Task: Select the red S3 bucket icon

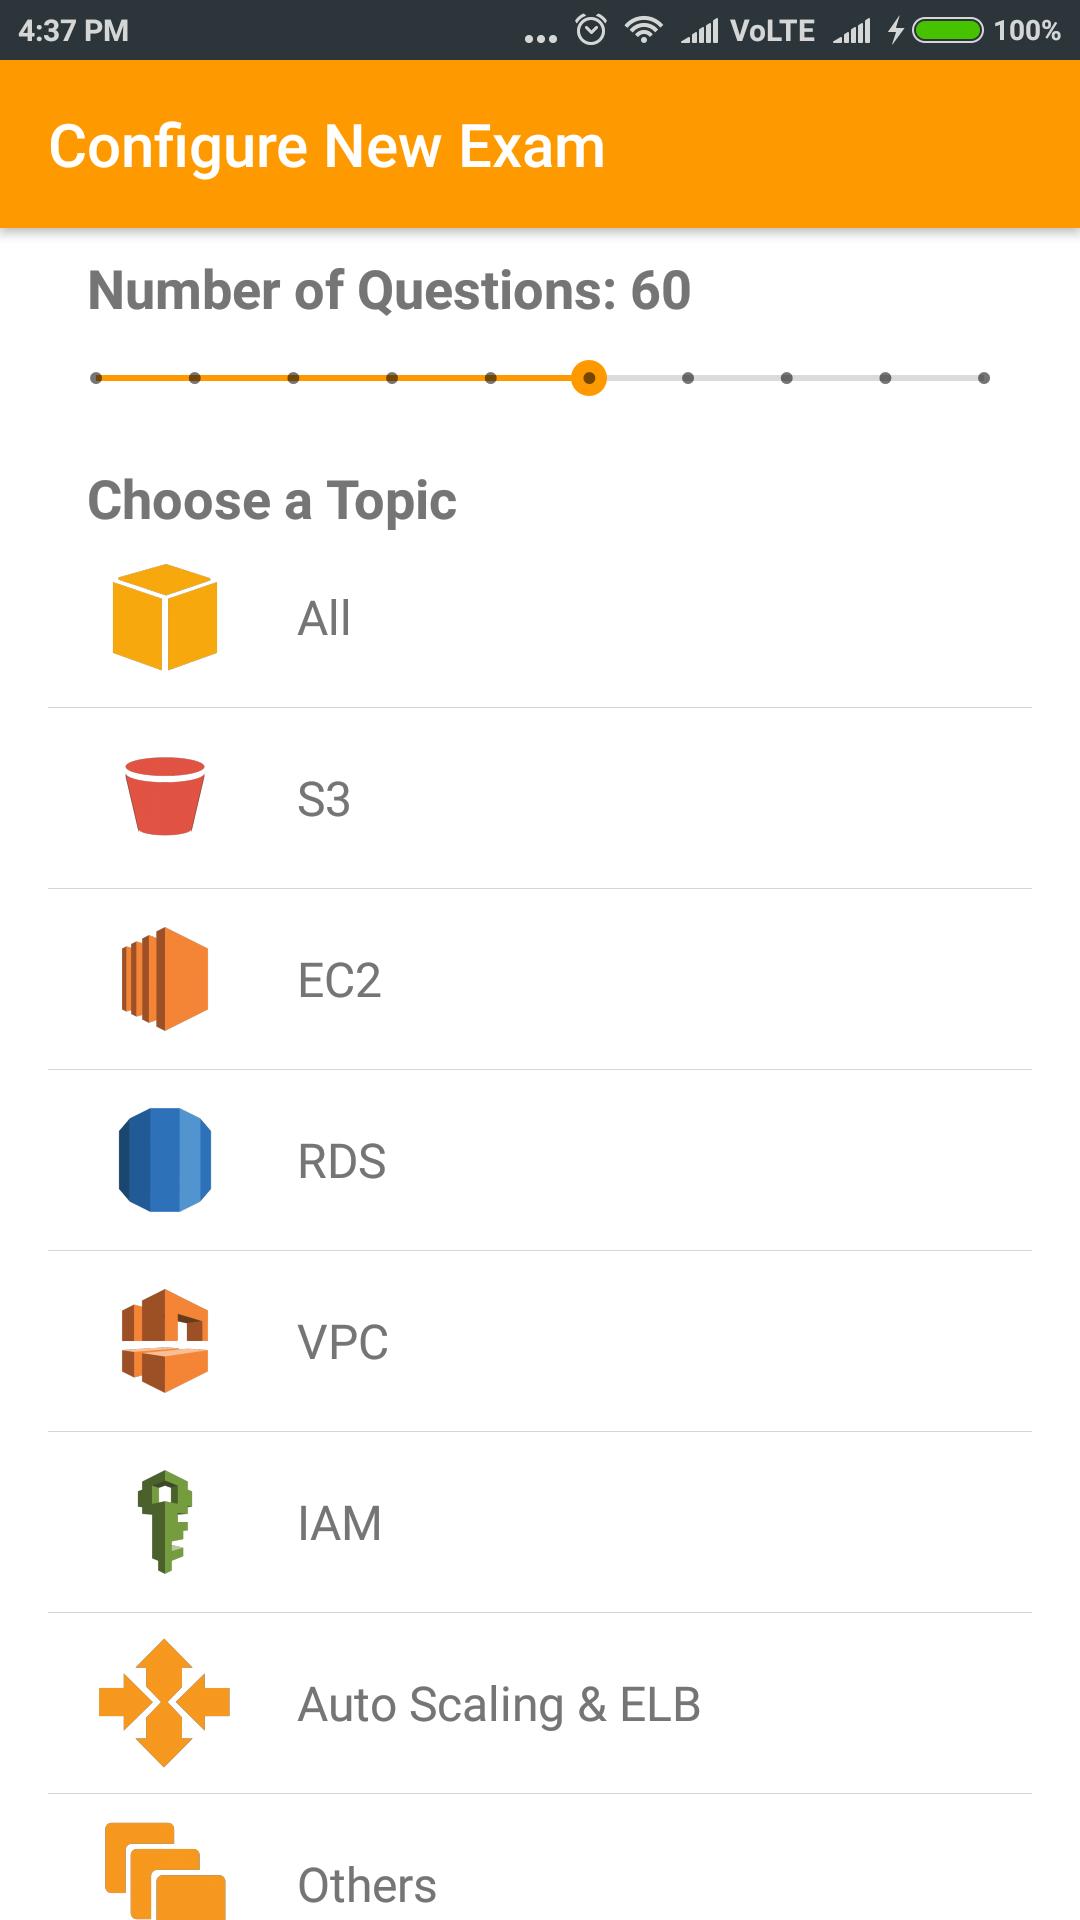Action: (165, 796)
